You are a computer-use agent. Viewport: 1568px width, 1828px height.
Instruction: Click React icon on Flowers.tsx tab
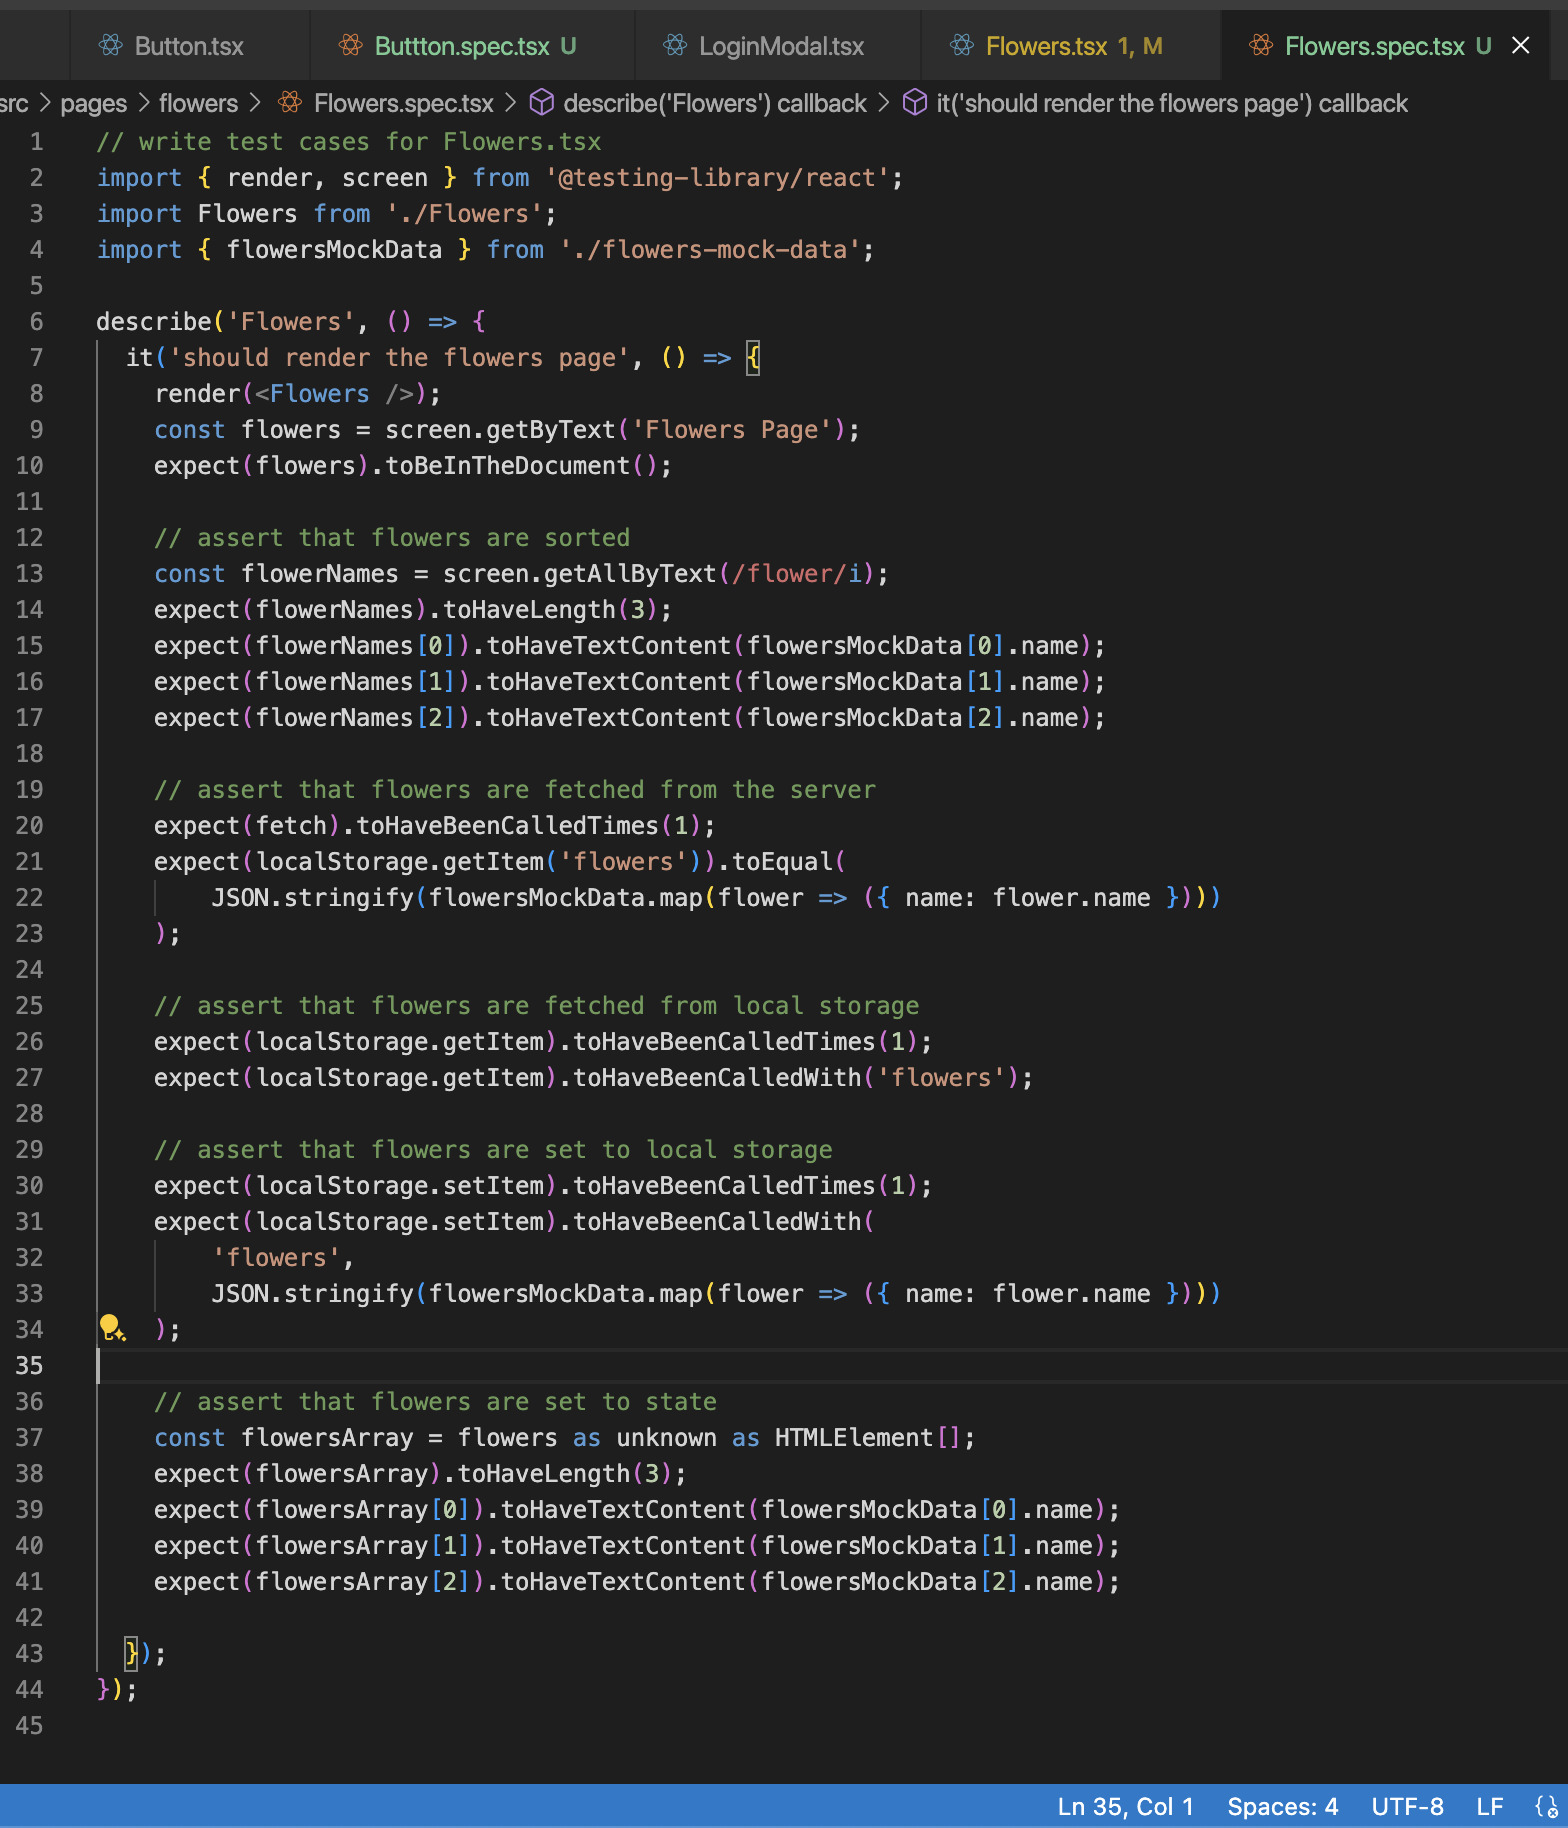962,45
